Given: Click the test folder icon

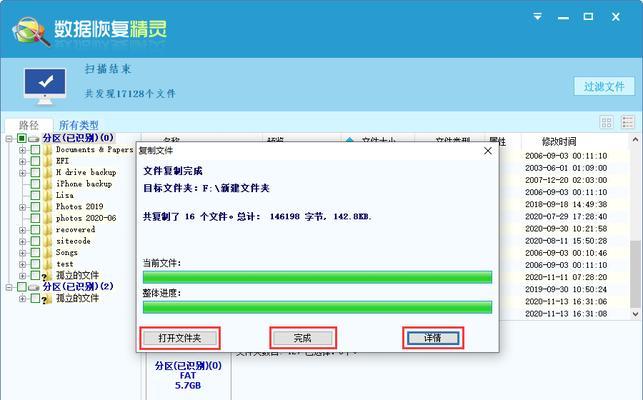Looking at the screenshot, I should 48,264.
